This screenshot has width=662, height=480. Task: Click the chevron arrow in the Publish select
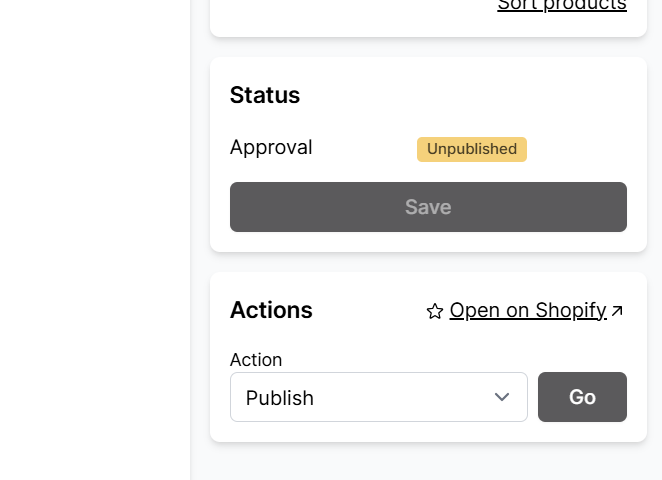[502, 397]
